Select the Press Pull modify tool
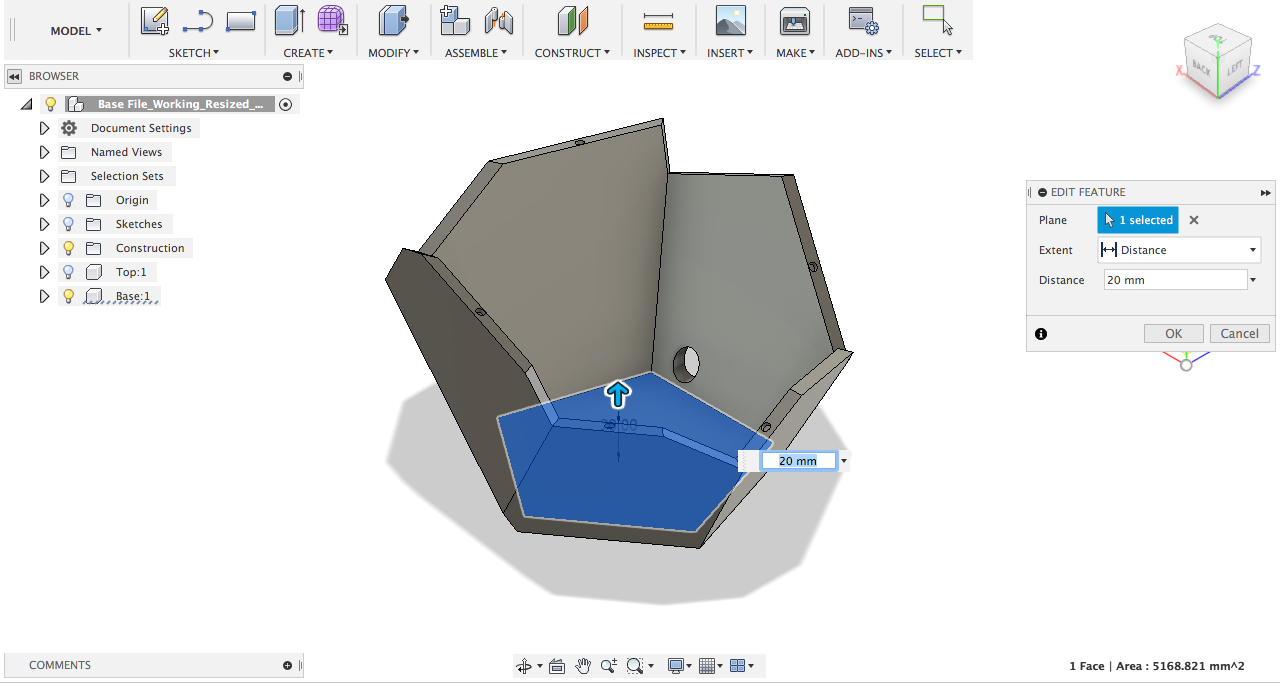The height and width of the screenshot is (683, 1280). pyautogui.click(x=394, y=20)
